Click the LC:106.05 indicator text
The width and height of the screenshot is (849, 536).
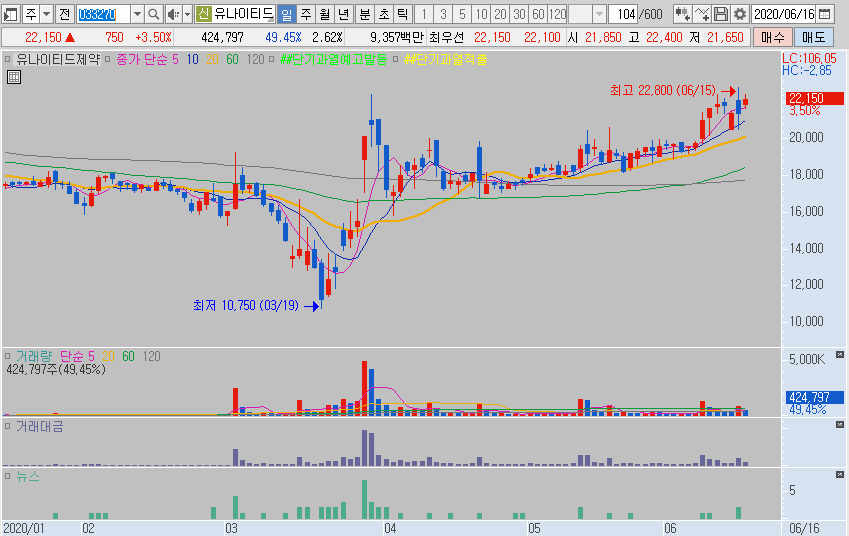tap(809, 58)
